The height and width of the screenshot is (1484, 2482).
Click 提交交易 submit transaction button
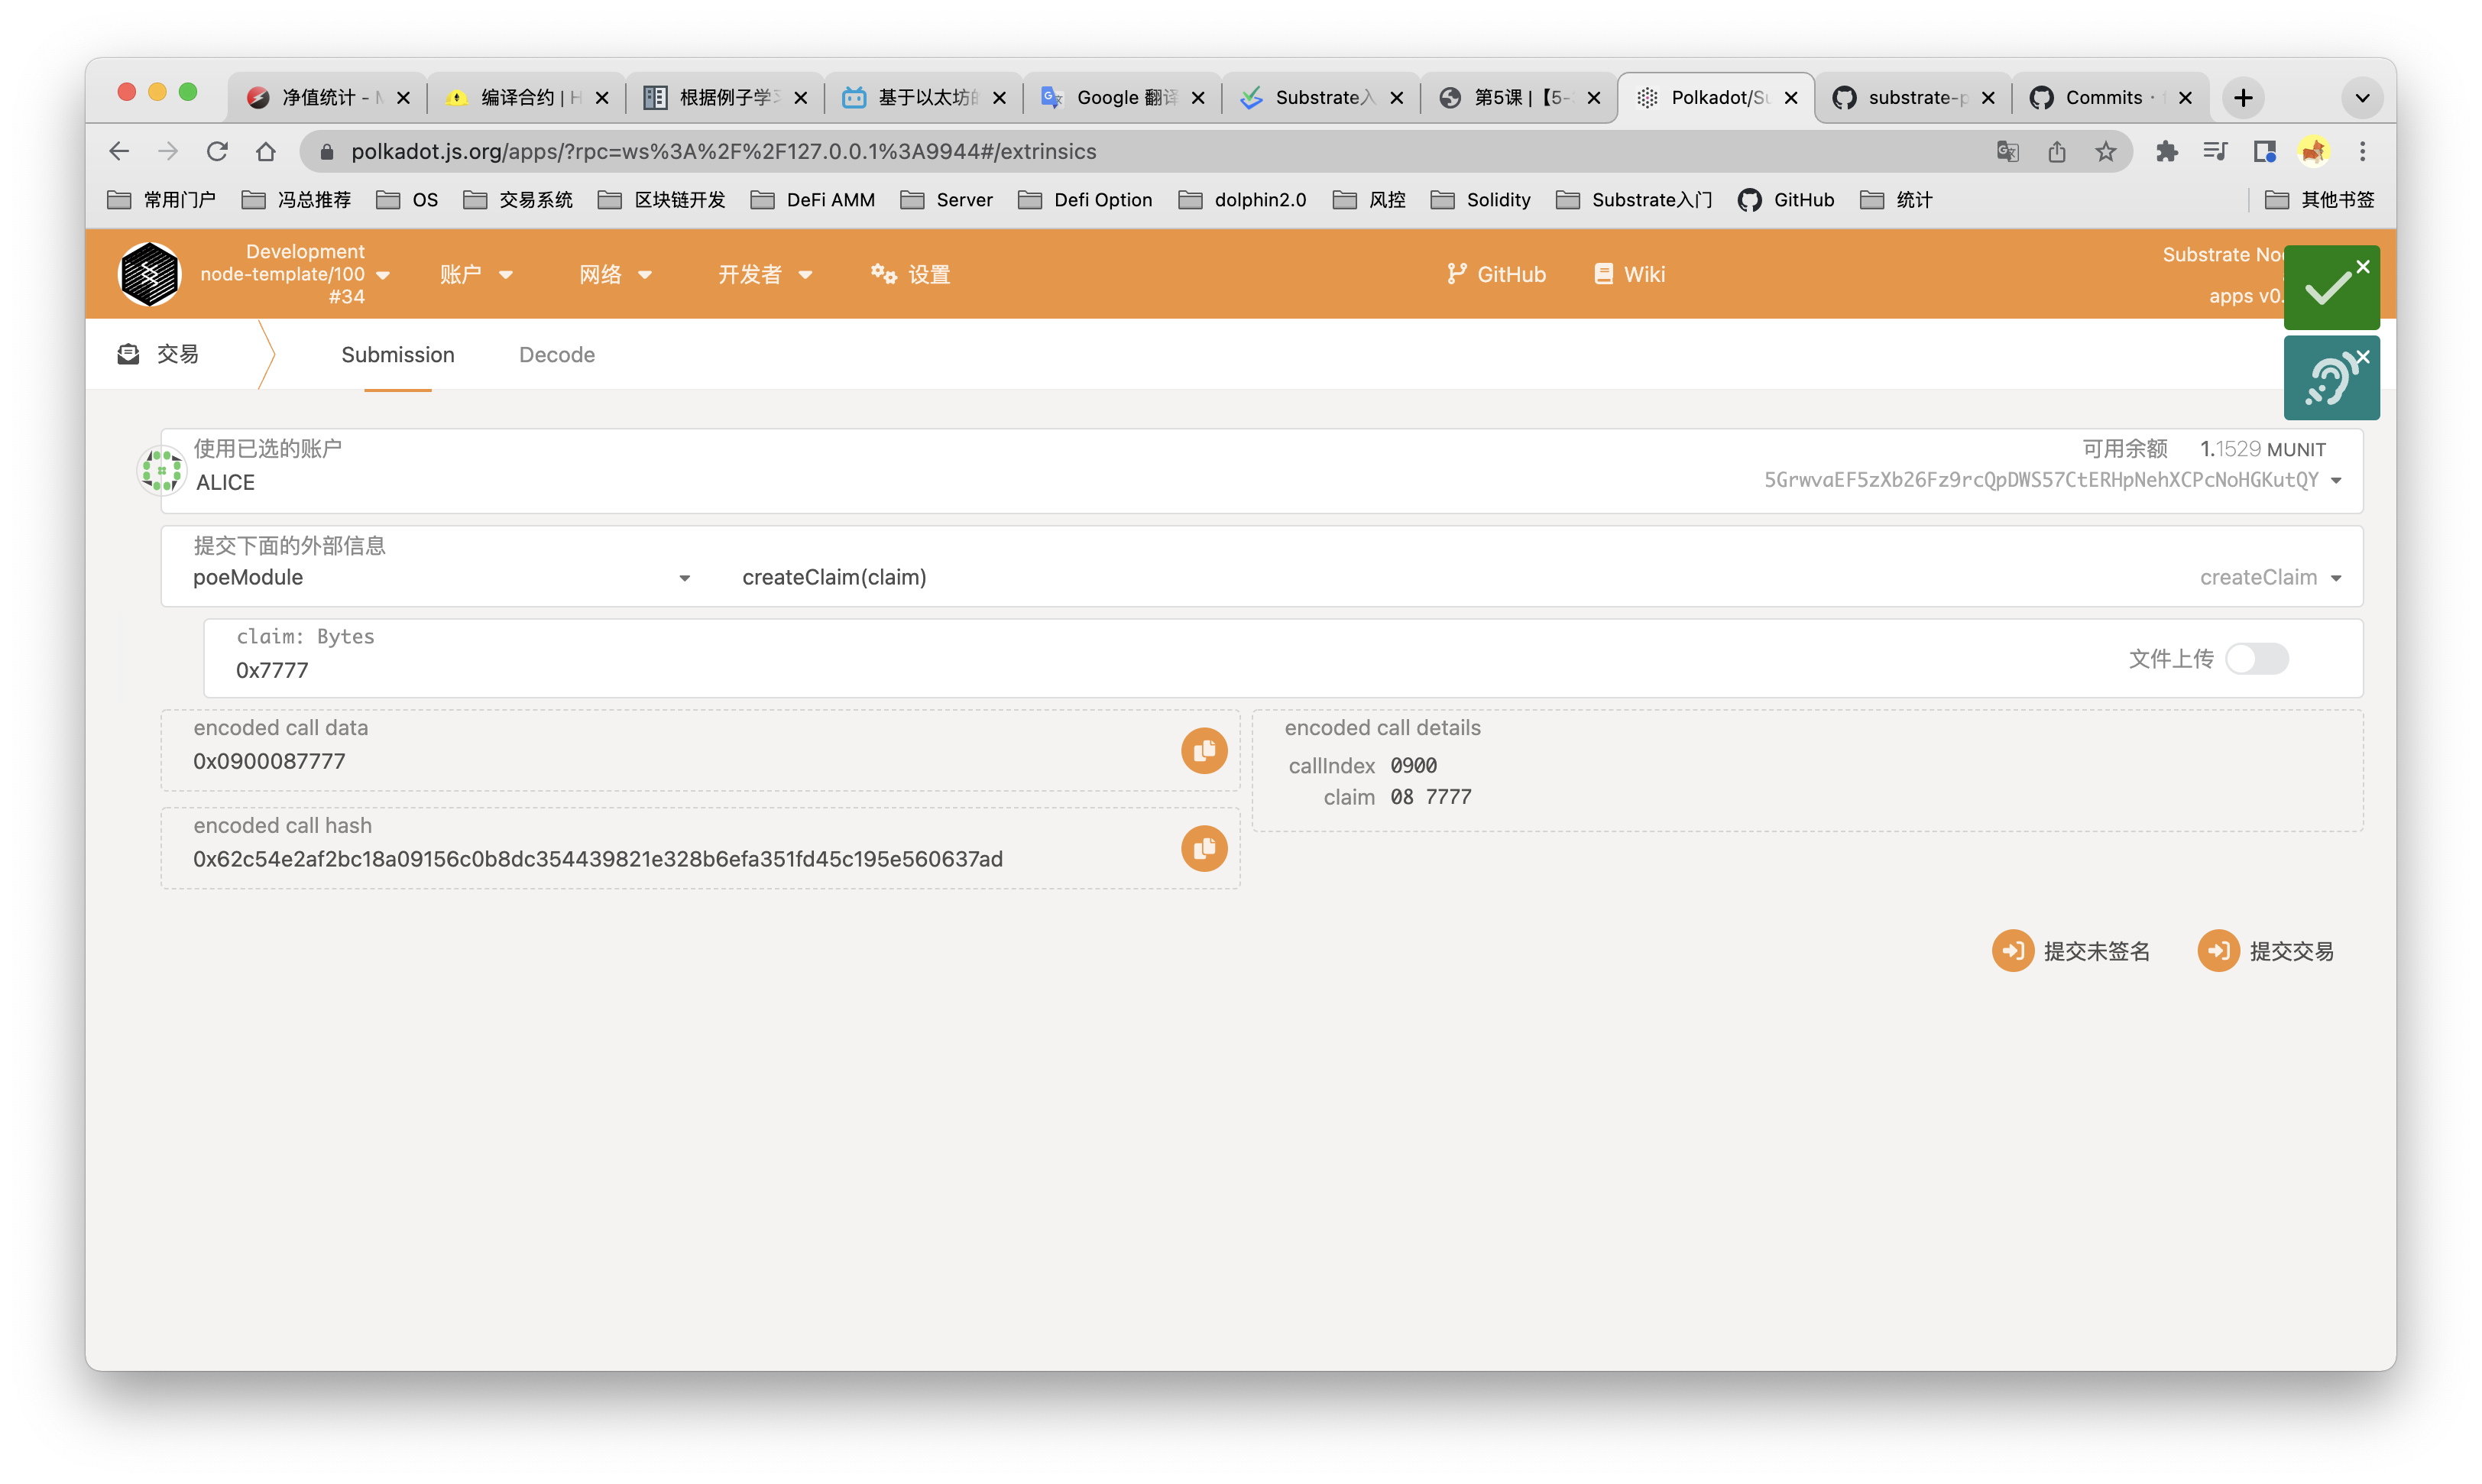click(2266, 950)
